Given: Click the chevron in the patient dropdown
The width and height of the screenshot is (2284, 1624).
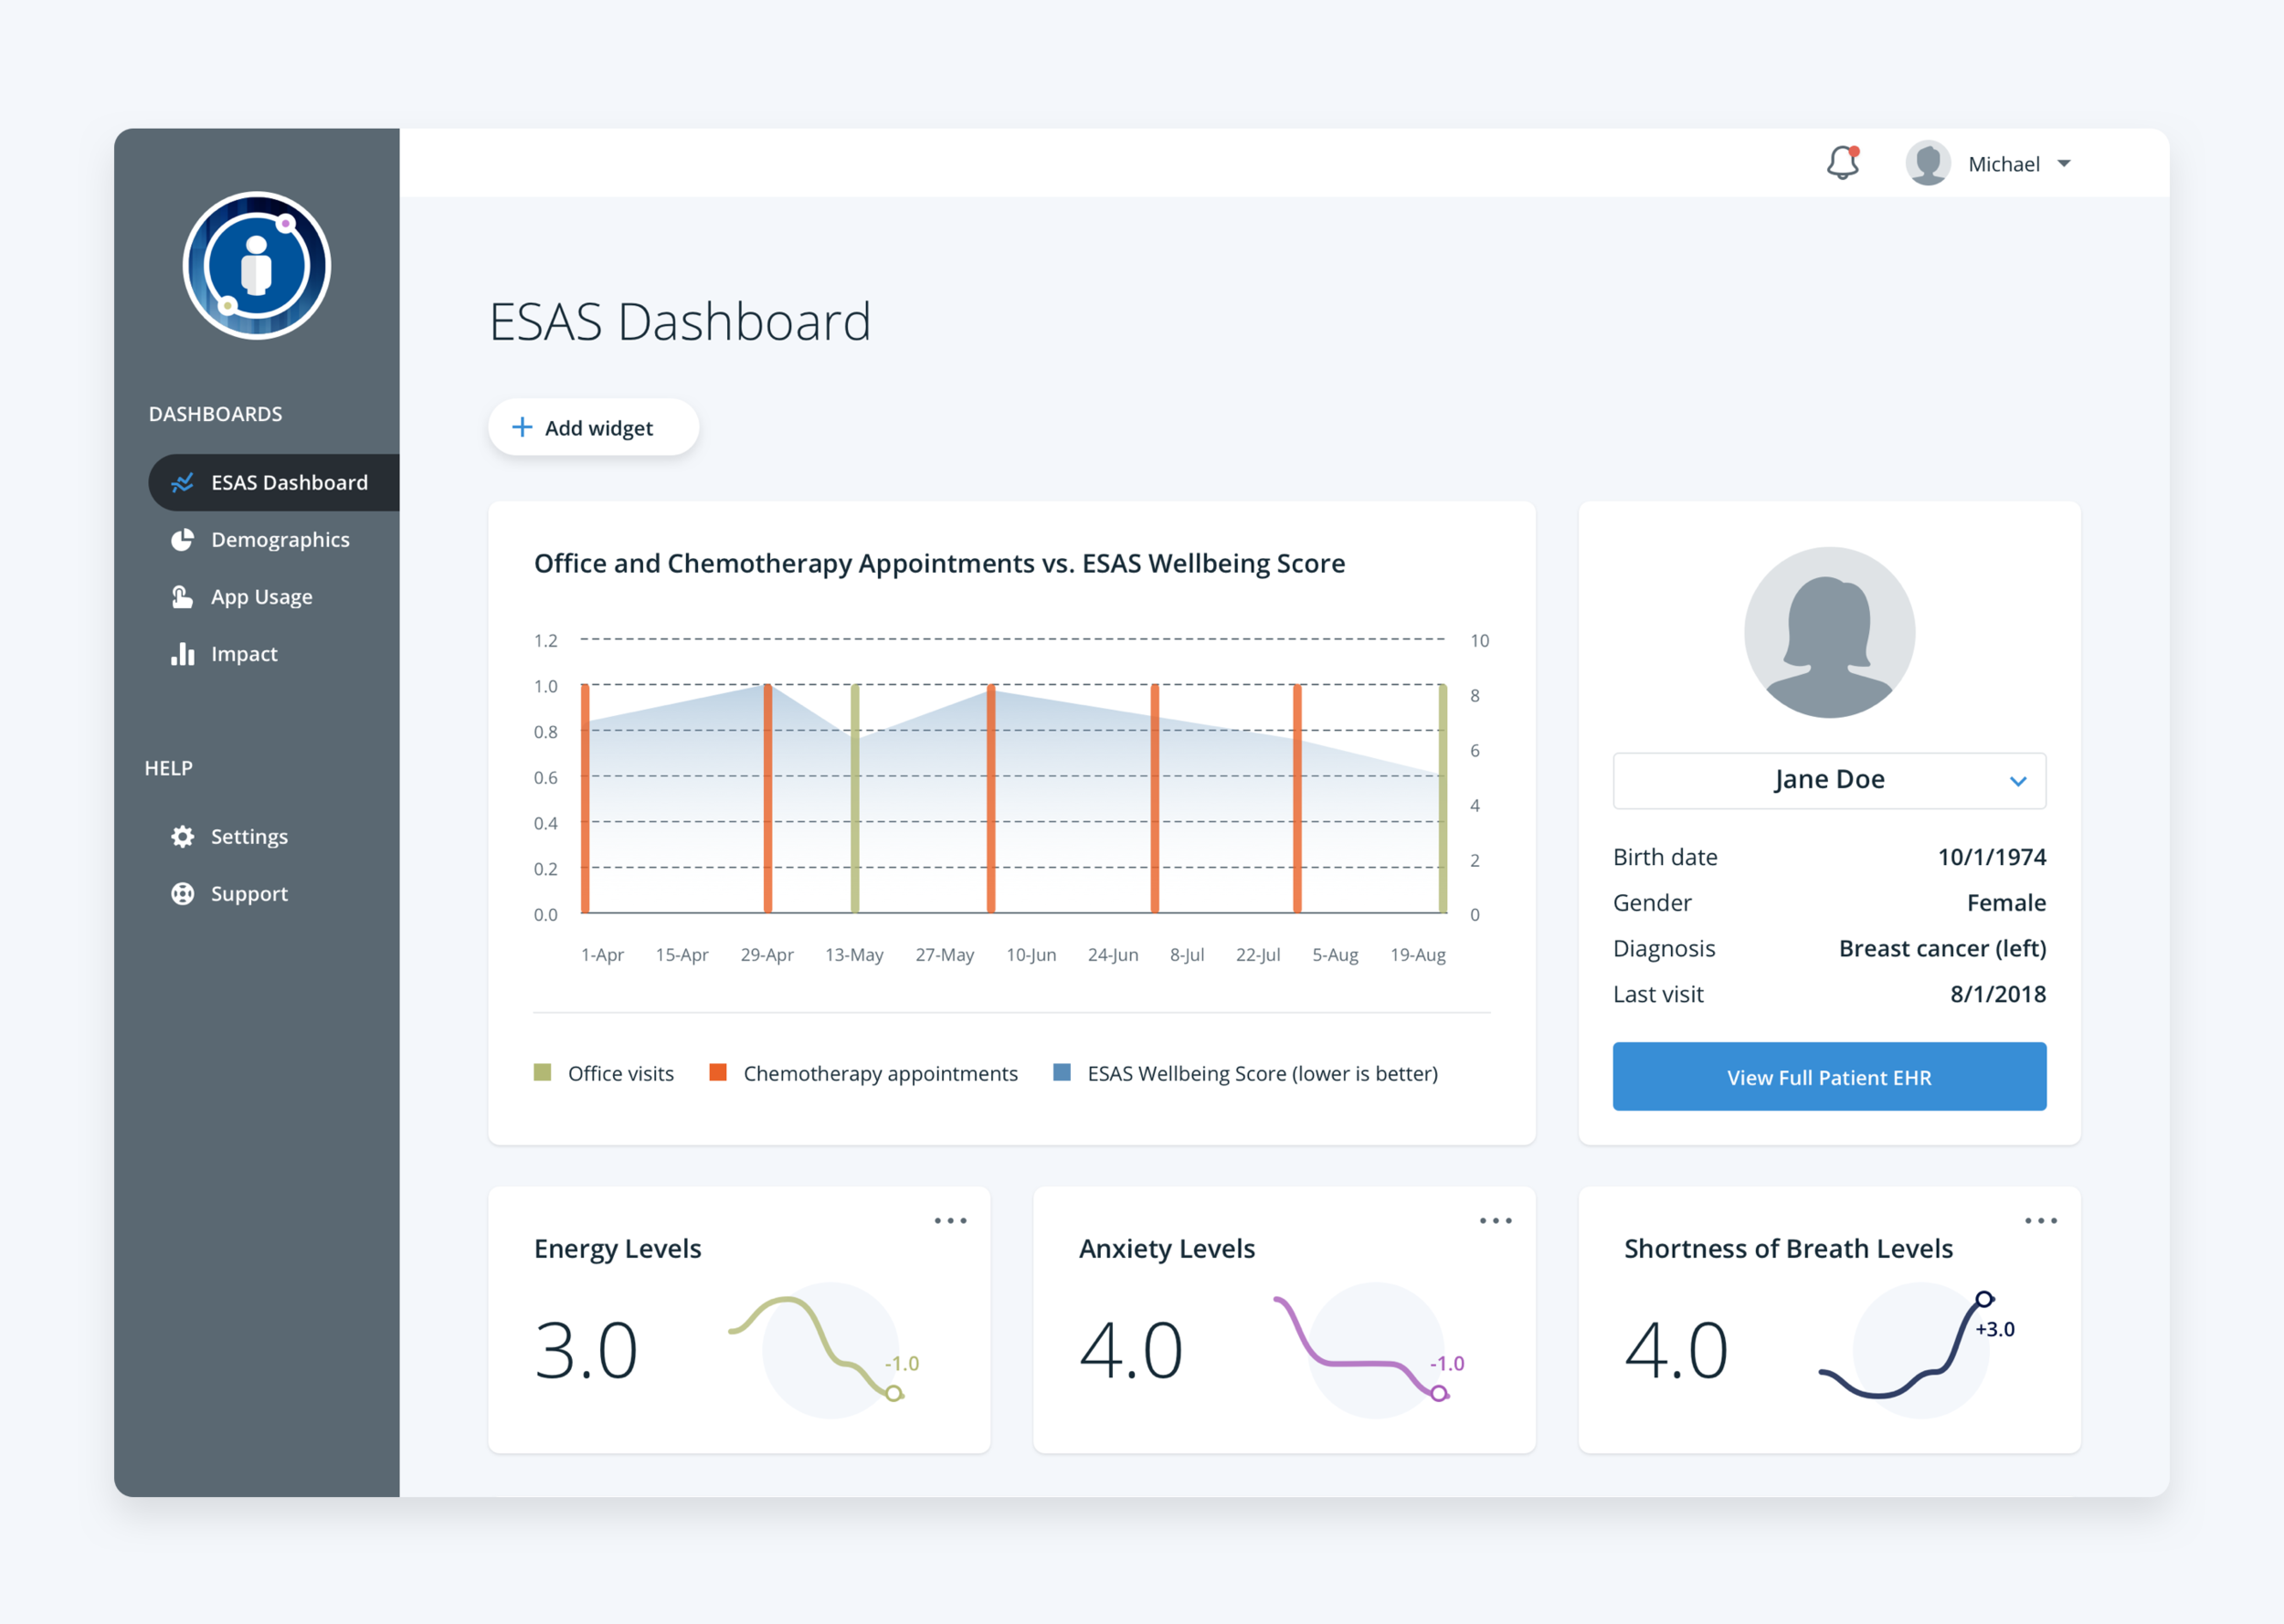Looking at the screenshot, I should click(2018, 781).
